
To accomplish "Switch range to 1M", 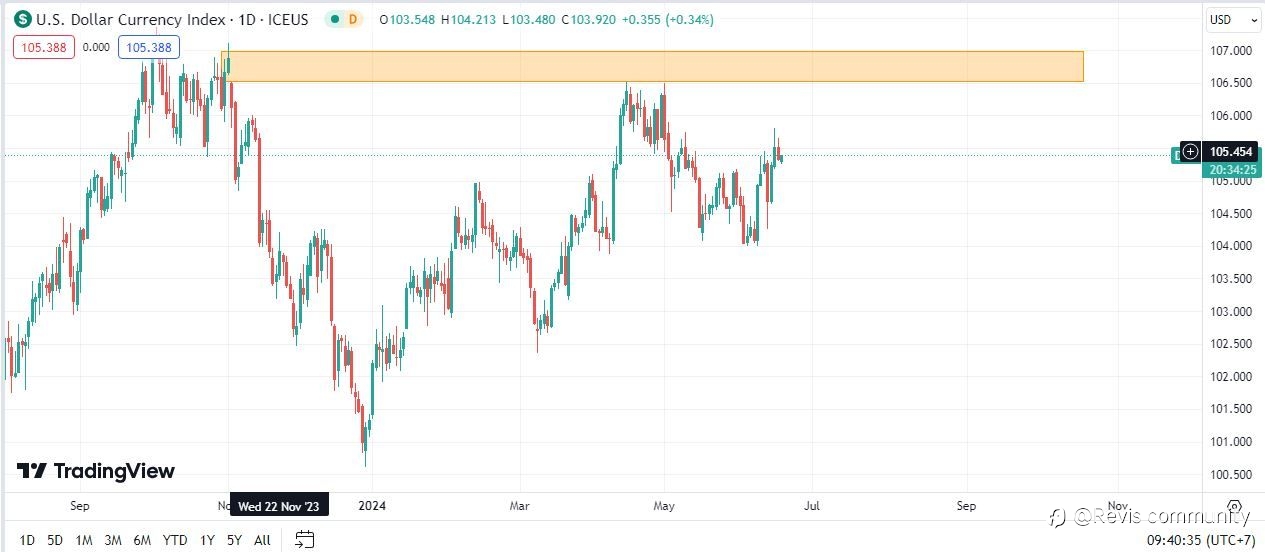I will pos(84,540).
